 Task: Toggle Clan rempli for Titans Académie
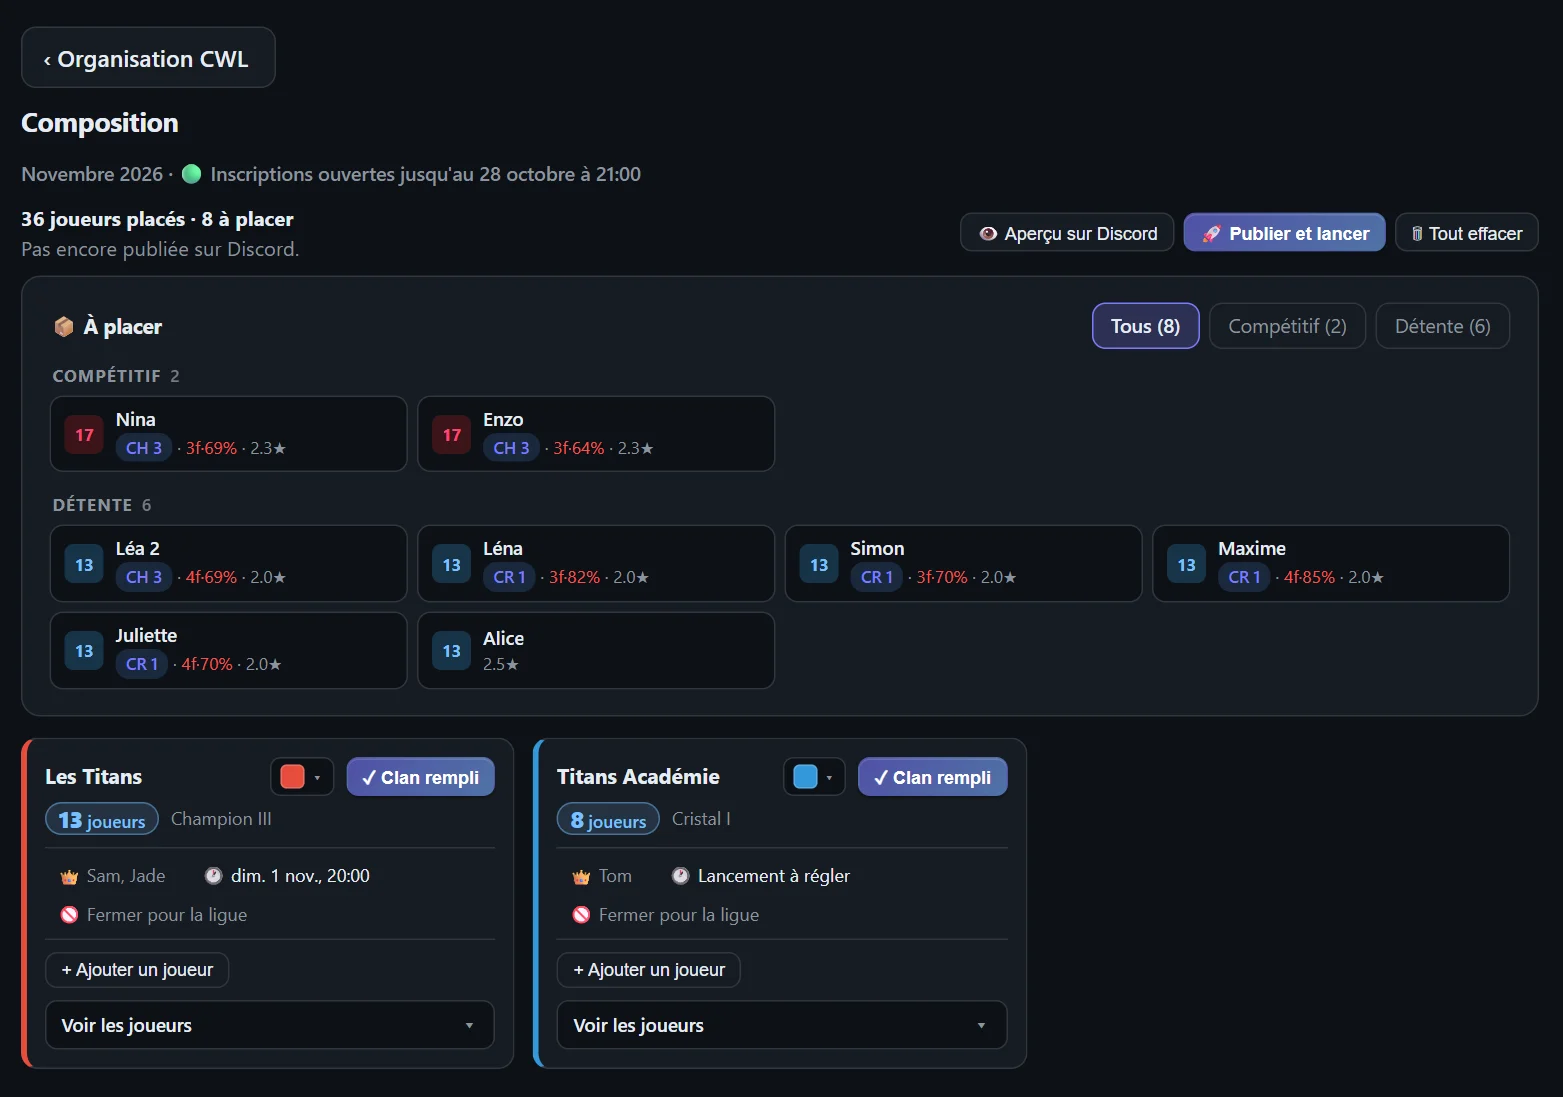click(x=932, y=777)
